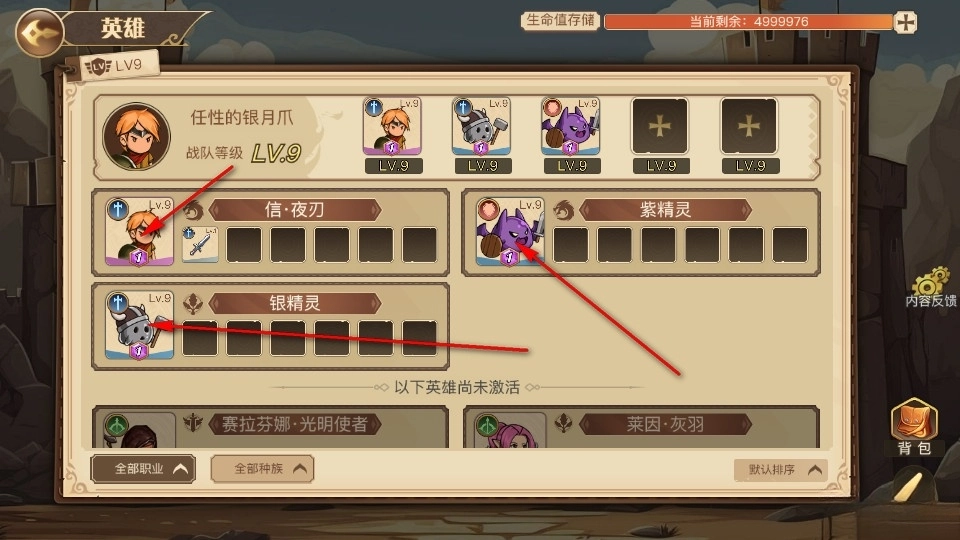Click the 信·夜刃 orange-haired hero portrait
Viewport: 960px width, 540px height.
pos(140,232)
